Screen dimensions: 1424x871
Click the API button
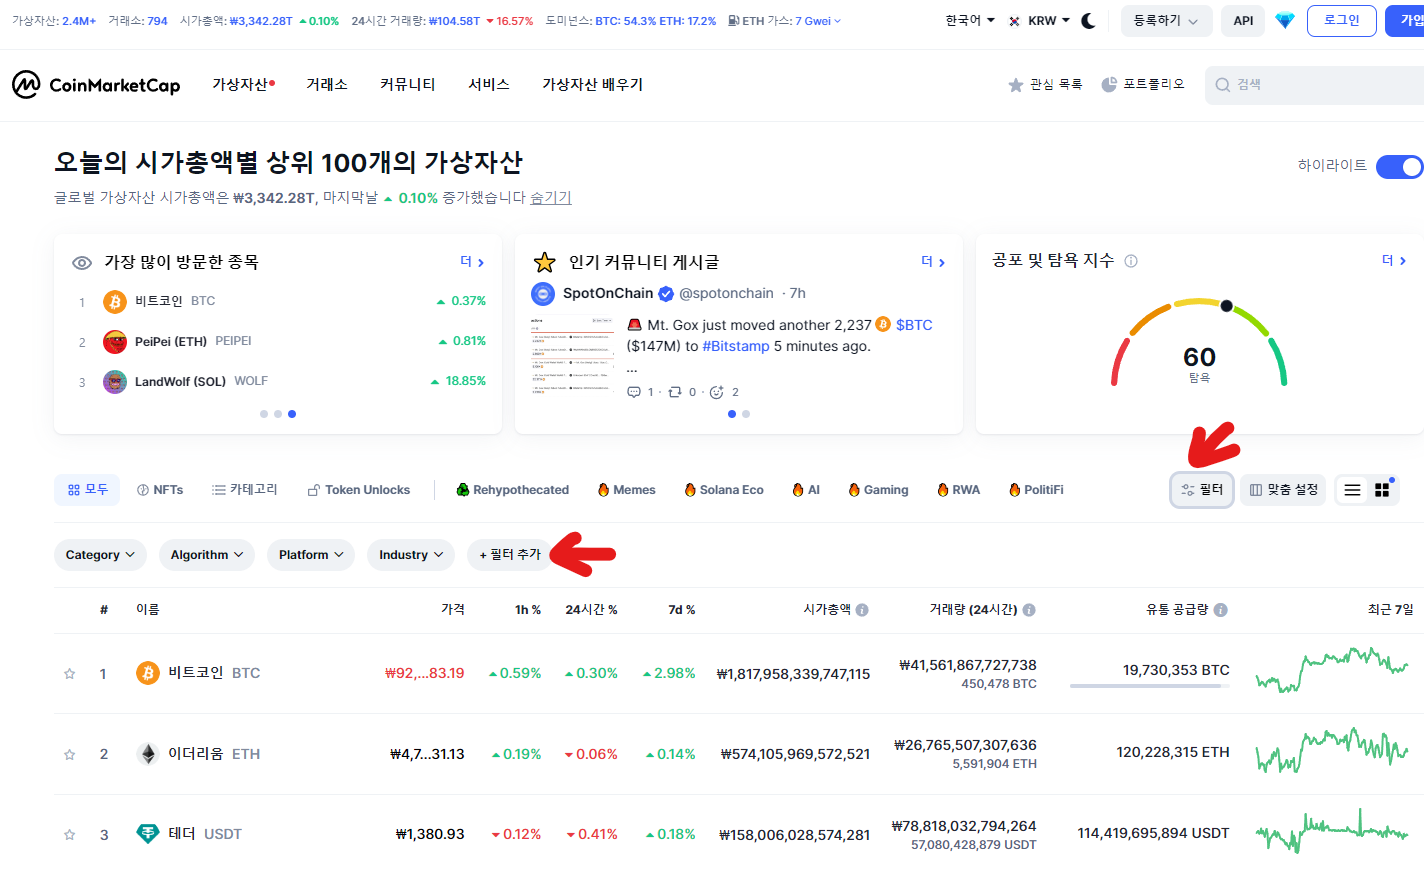click(x=1243, y=21)
